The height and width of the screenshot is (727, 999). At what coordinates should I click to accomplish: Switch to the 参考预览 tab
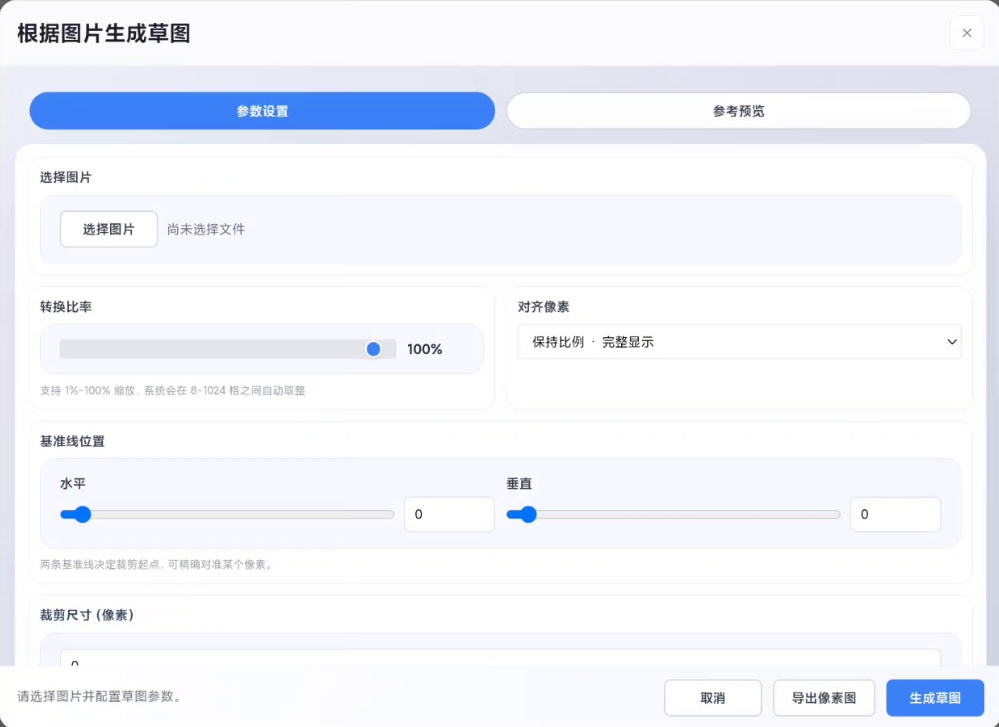pyautogui.click(x=738, y=110)
